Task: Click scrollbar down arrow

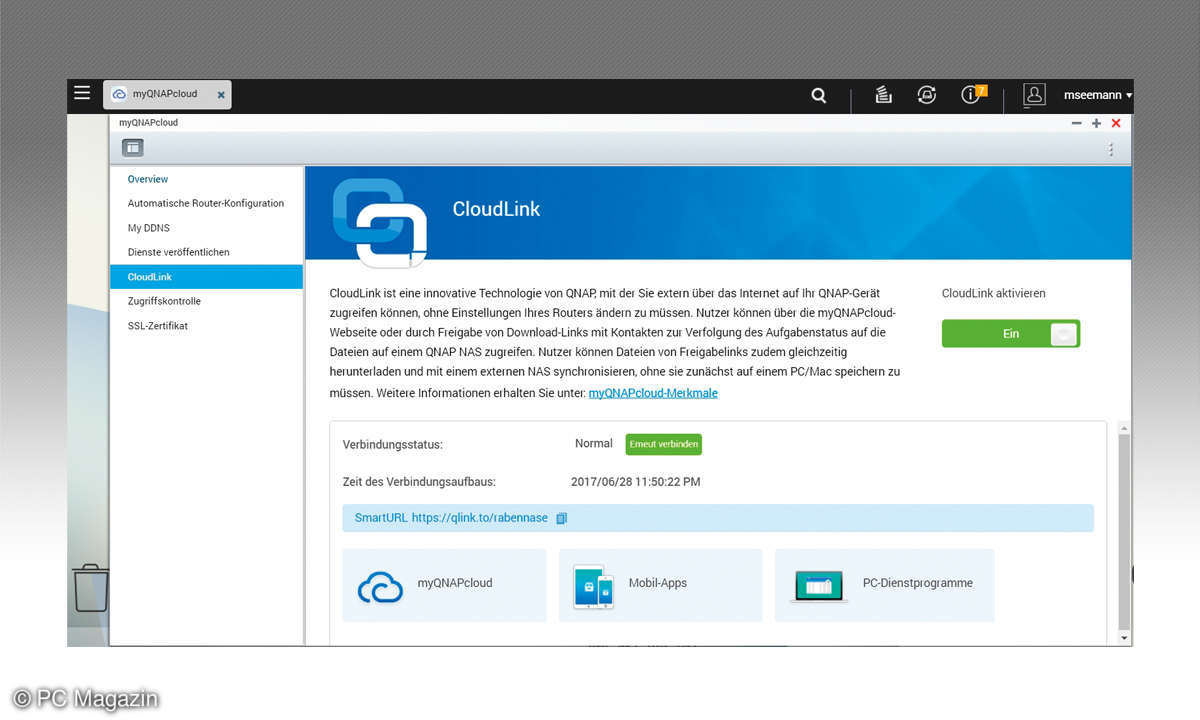Action: tap(1124, 638)
